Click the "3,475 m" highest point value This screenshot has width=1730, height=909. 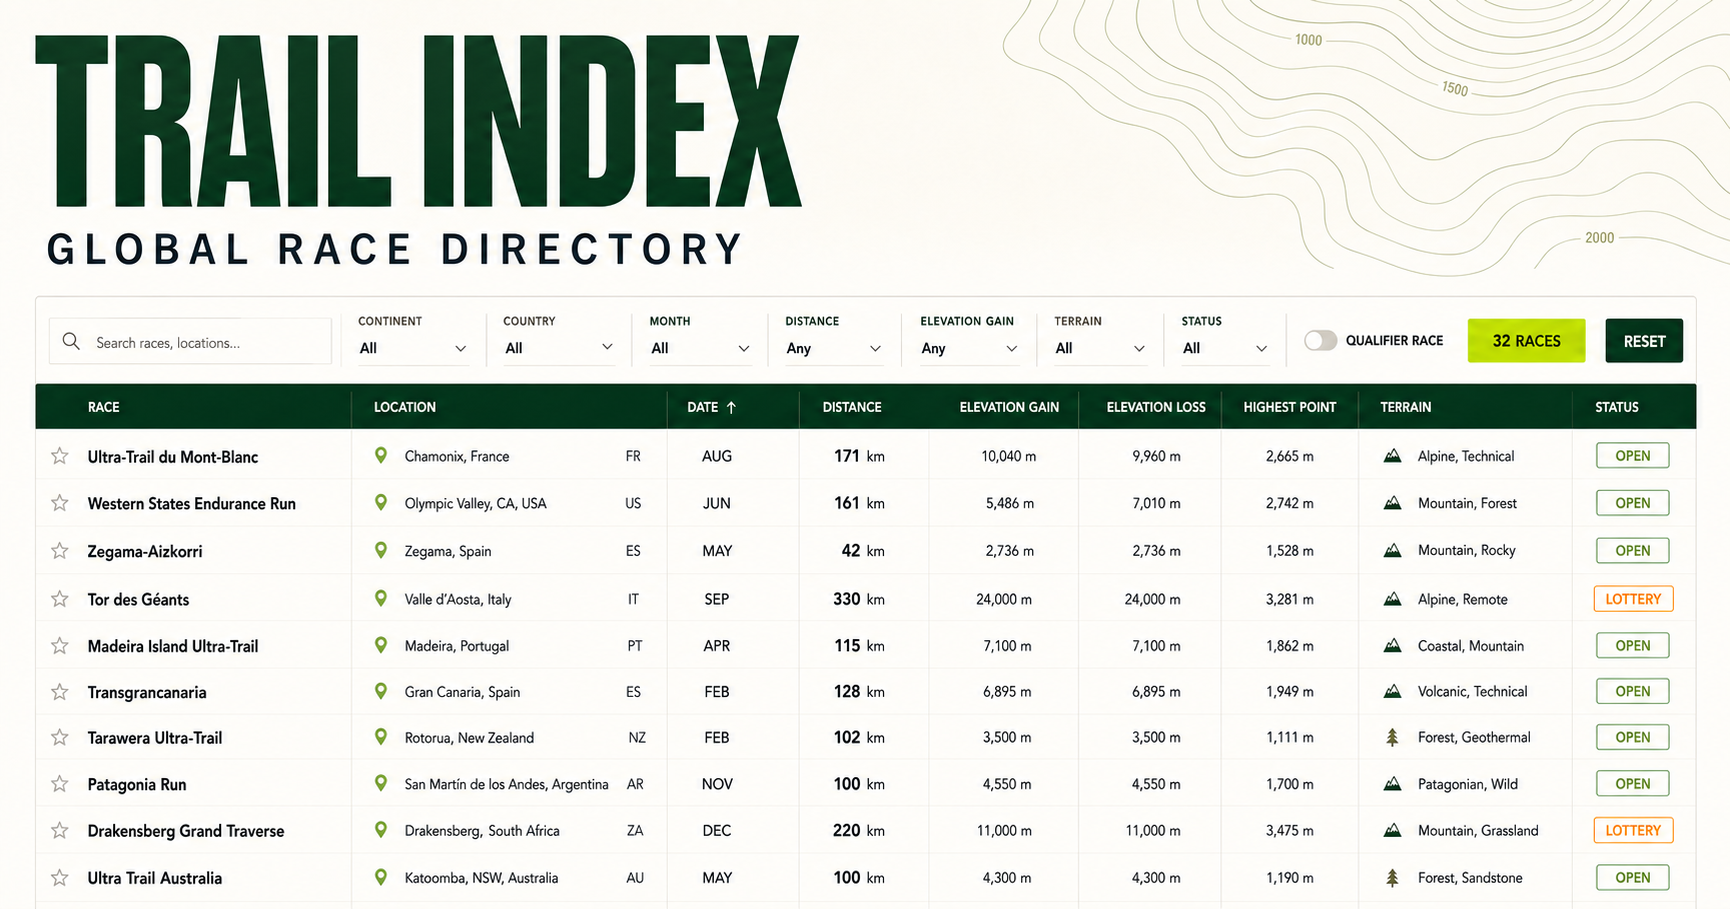(1290, 830)
